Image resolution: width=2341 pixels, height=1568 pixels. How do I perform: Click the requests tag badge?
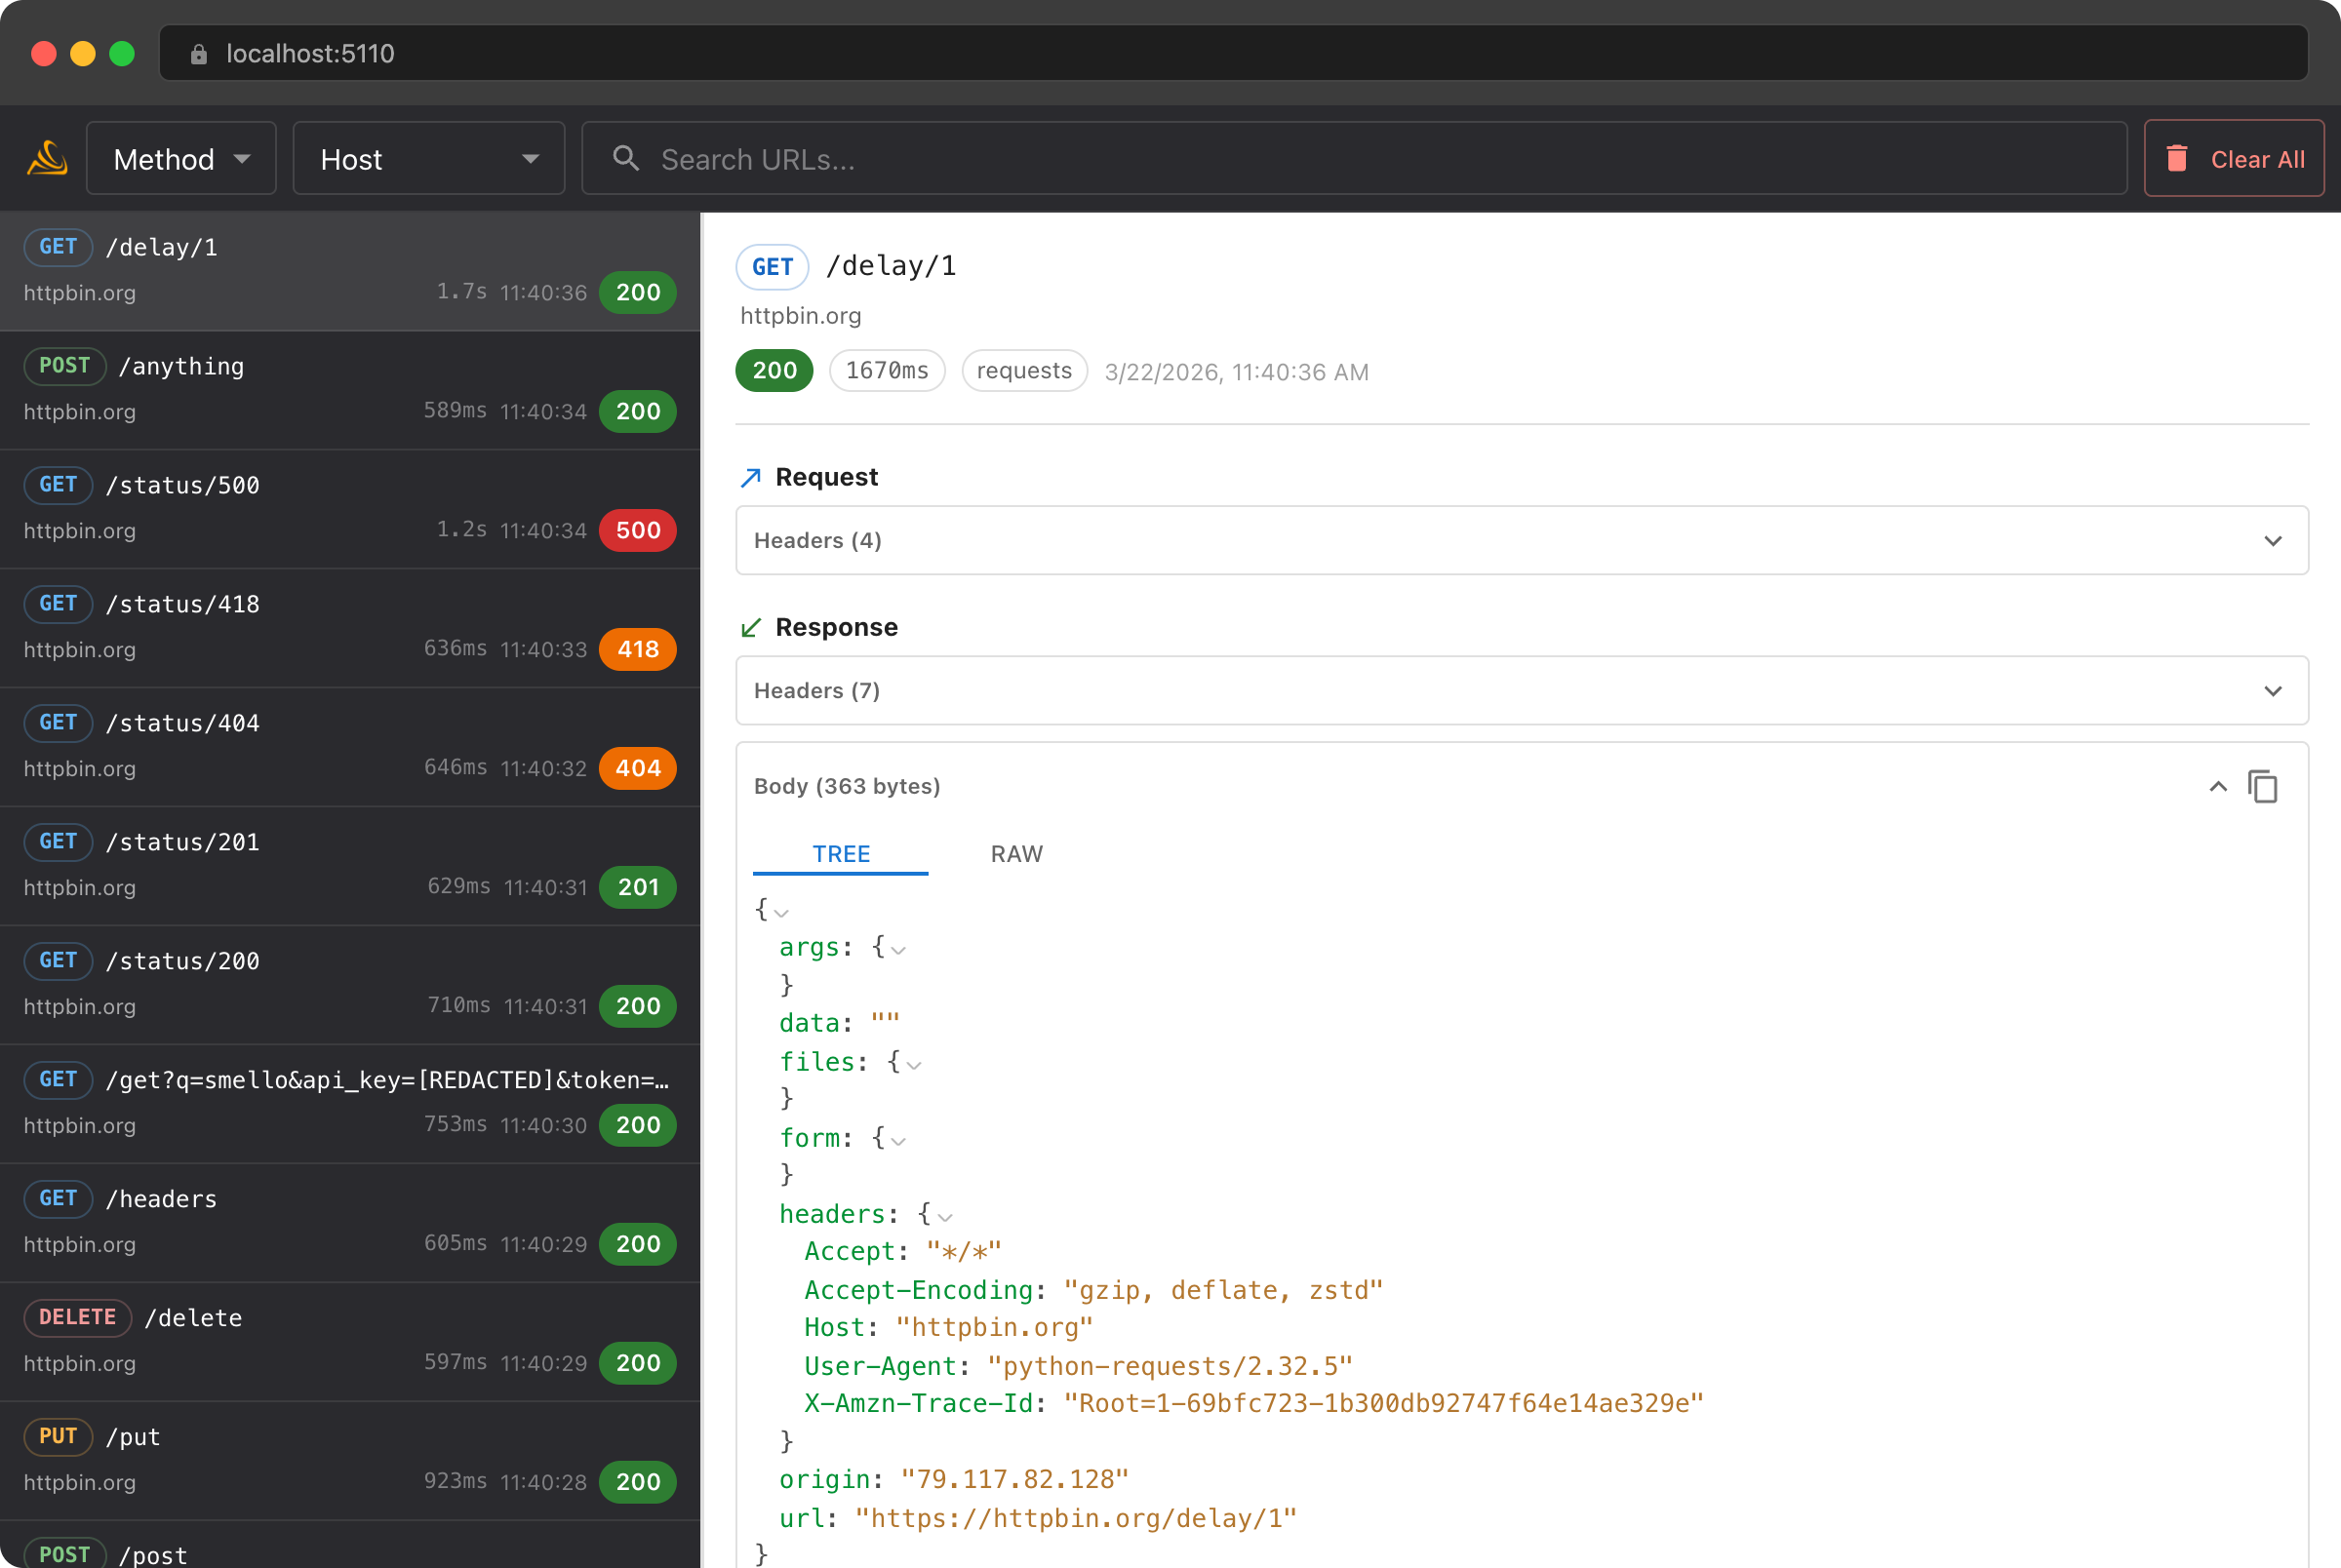(1024, 370)
